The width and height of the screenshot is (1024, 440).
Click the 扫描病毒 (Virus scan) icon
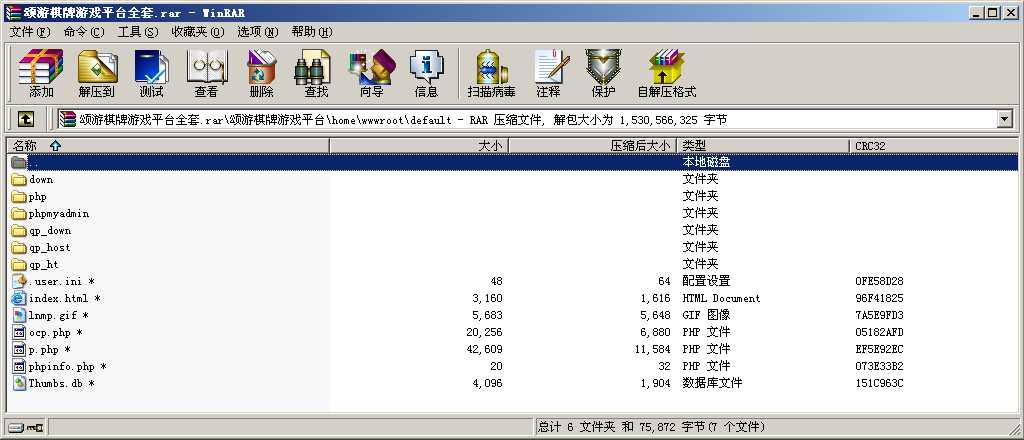[x=492, y=67]
